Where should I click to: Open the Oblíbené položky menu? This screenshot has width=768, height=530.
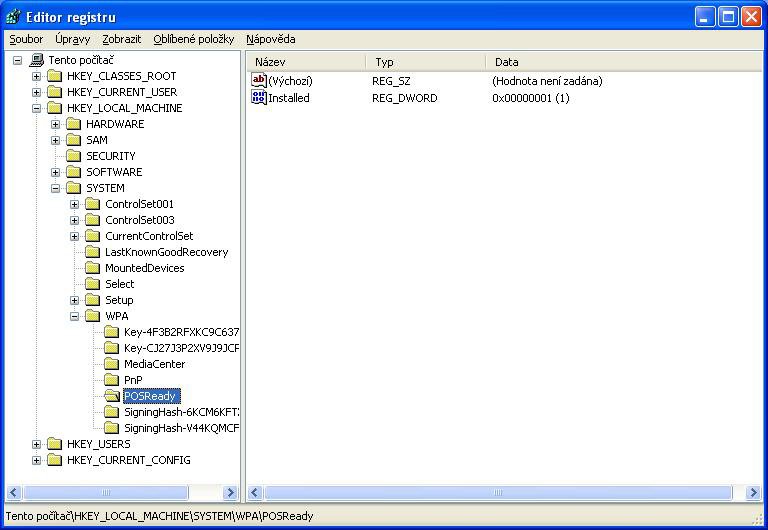193,39
